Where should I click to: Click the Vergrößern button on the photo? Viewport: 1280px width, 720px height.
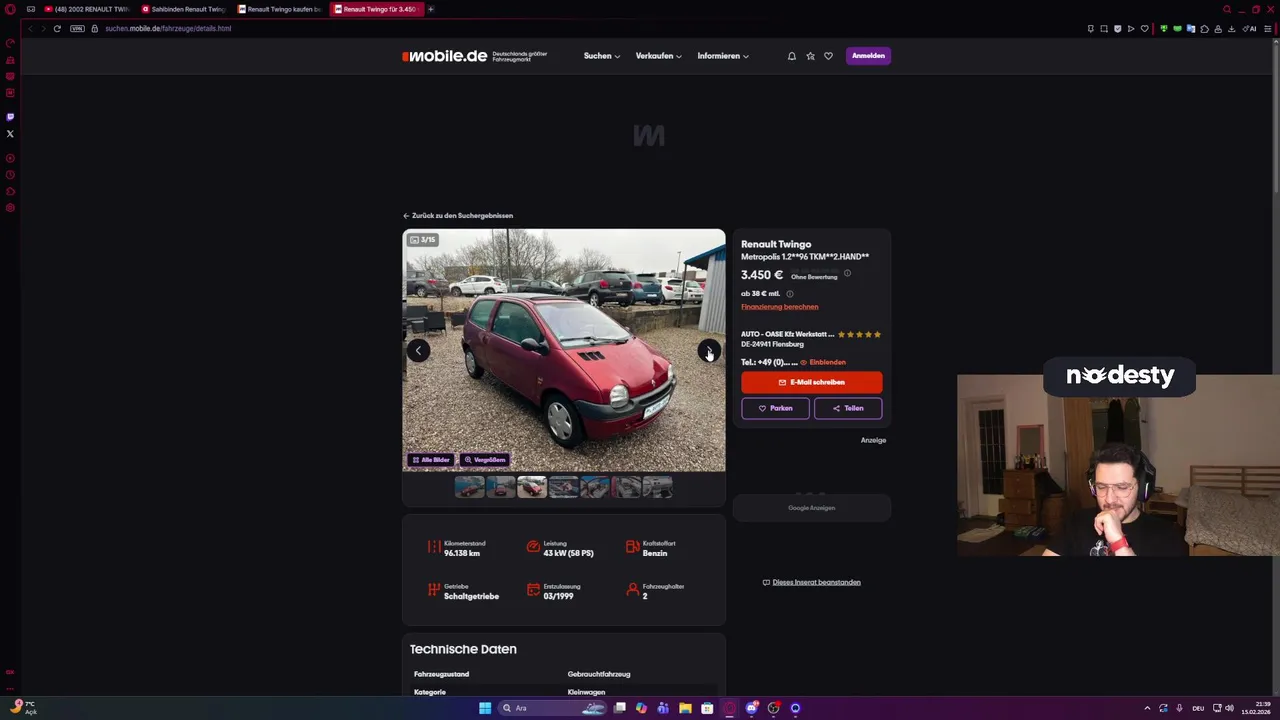(x=485, y=460)
